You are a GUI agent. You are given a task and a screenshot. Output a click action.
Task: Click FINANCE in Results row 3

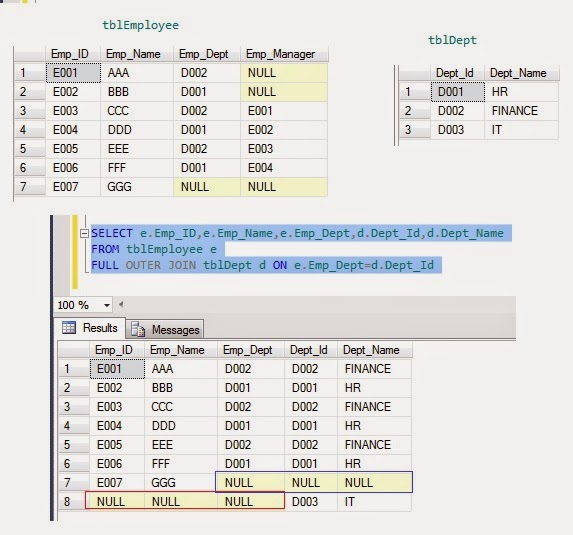click(374, 406)
